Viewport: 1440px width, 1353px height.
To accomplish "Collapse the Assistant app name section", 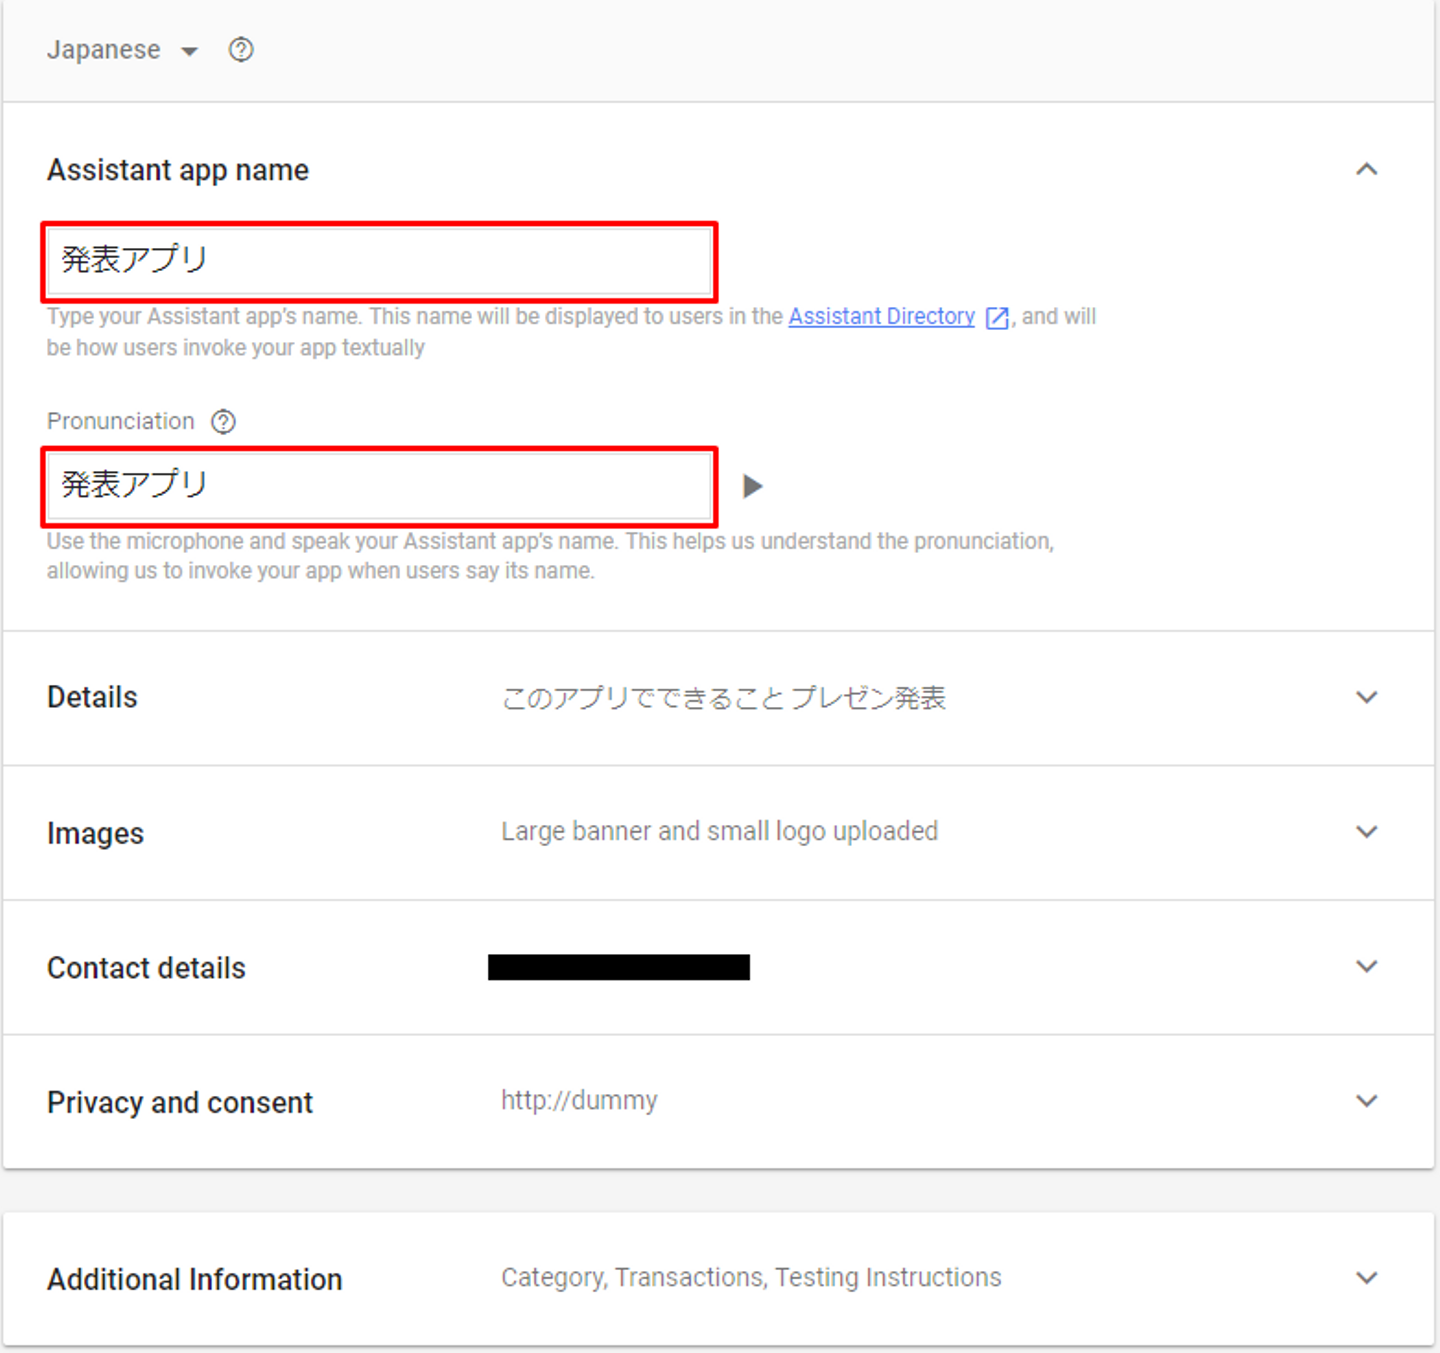I will pos(1366,170).
